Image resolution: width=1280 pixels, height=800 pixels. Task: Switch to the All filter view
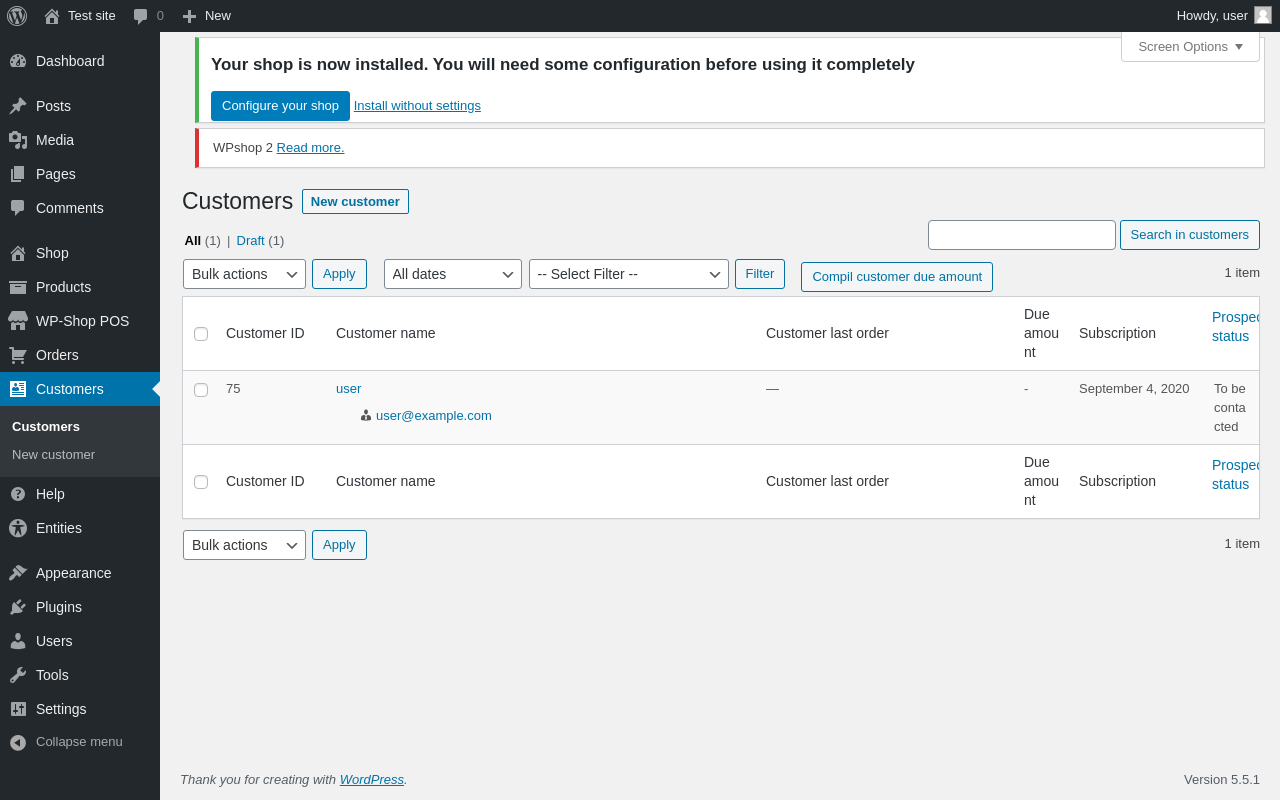(193, 240)
